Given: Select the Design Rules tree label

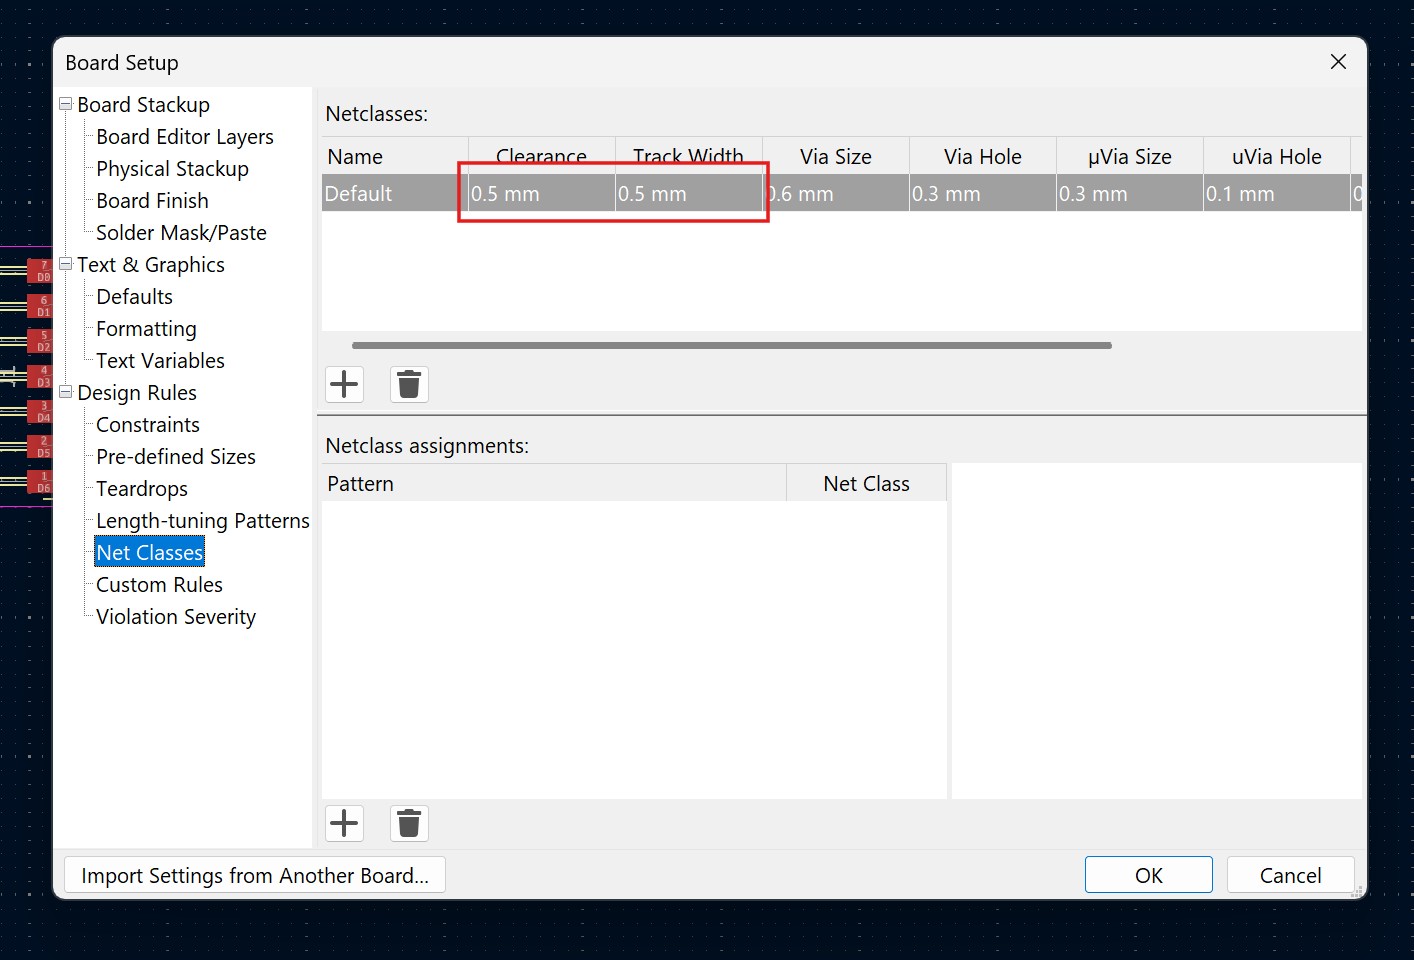Looking at the screenshot, I should click(x=137, y=393).
